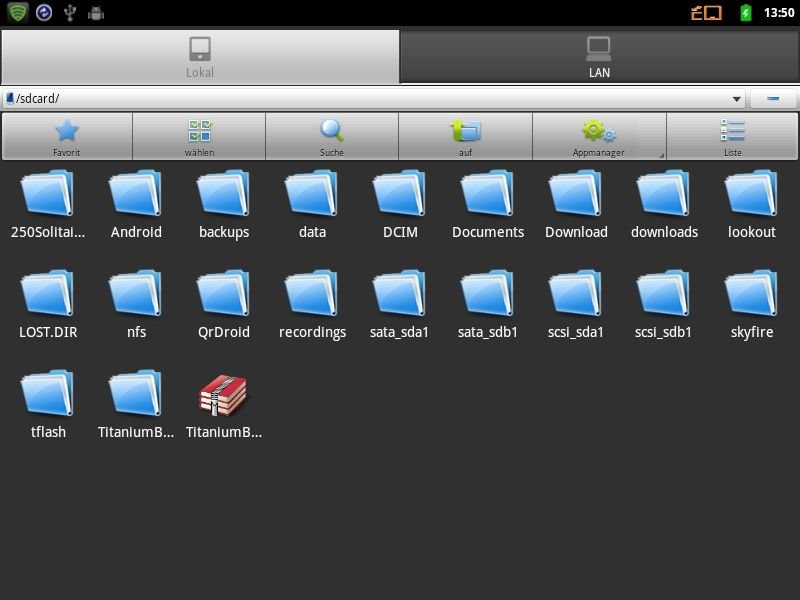This screenshot has height=600, width=800.
Task: Click the /sdcard/ path field
Action: (373, 98)
